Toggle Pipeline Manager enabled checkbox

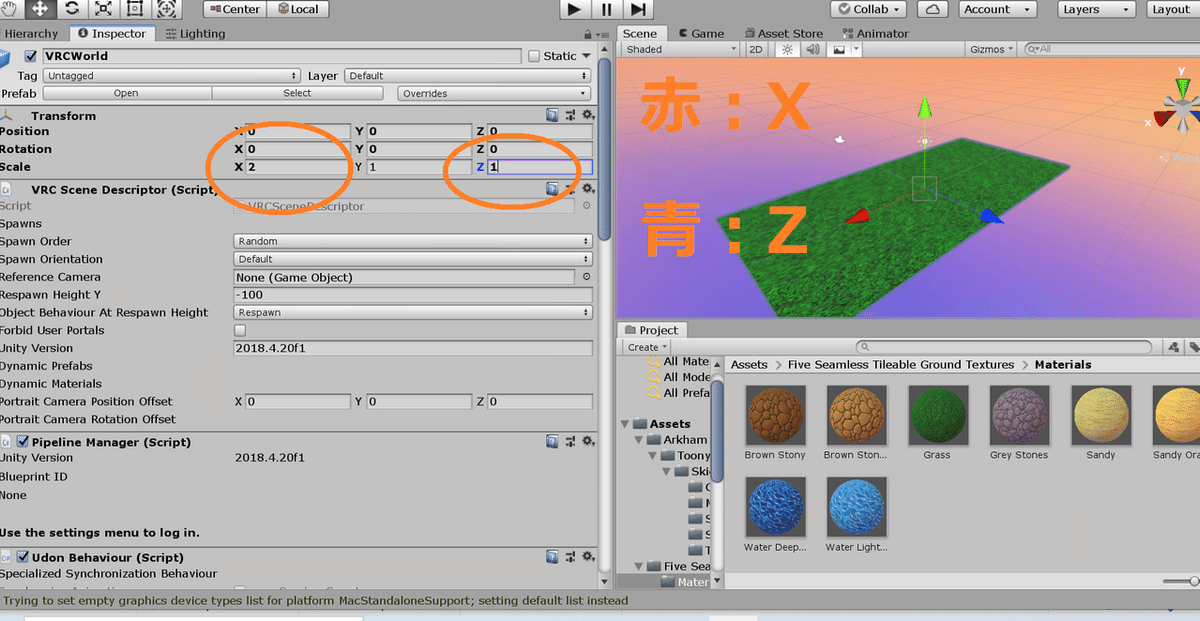23,441
